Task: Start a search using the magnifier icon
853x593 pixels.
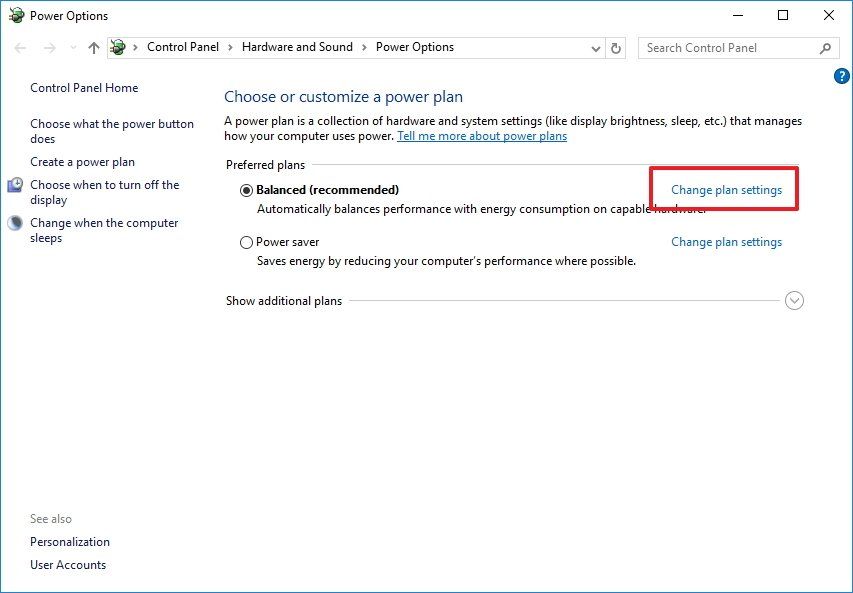Action: click(824, 47)
